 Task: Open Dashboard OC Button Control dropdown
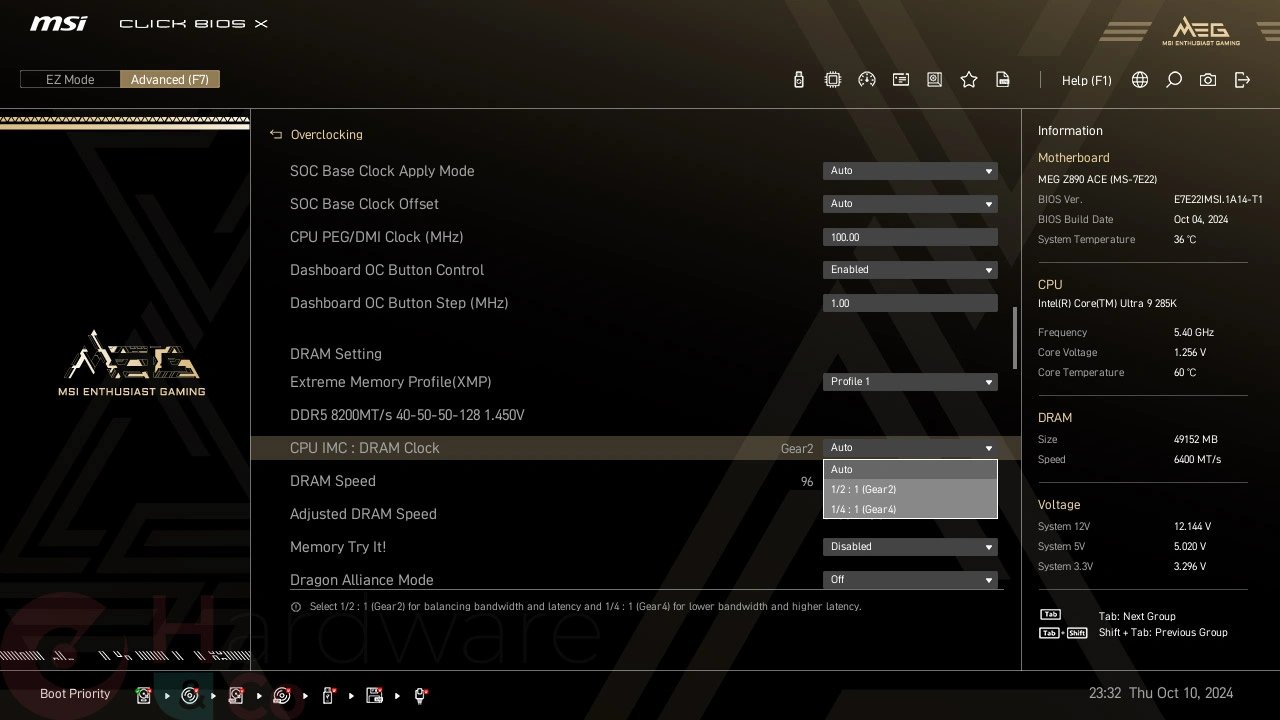[x=910, y=270]
